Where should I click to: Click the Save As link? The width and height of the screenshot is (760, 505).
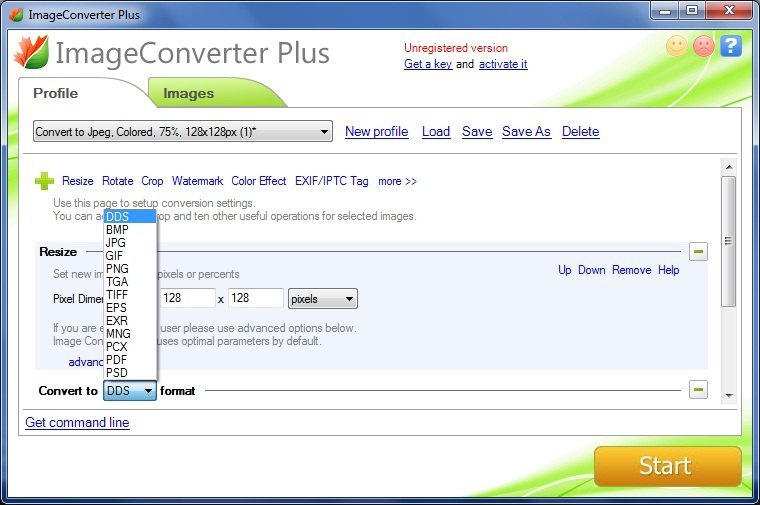click(526, 131)
